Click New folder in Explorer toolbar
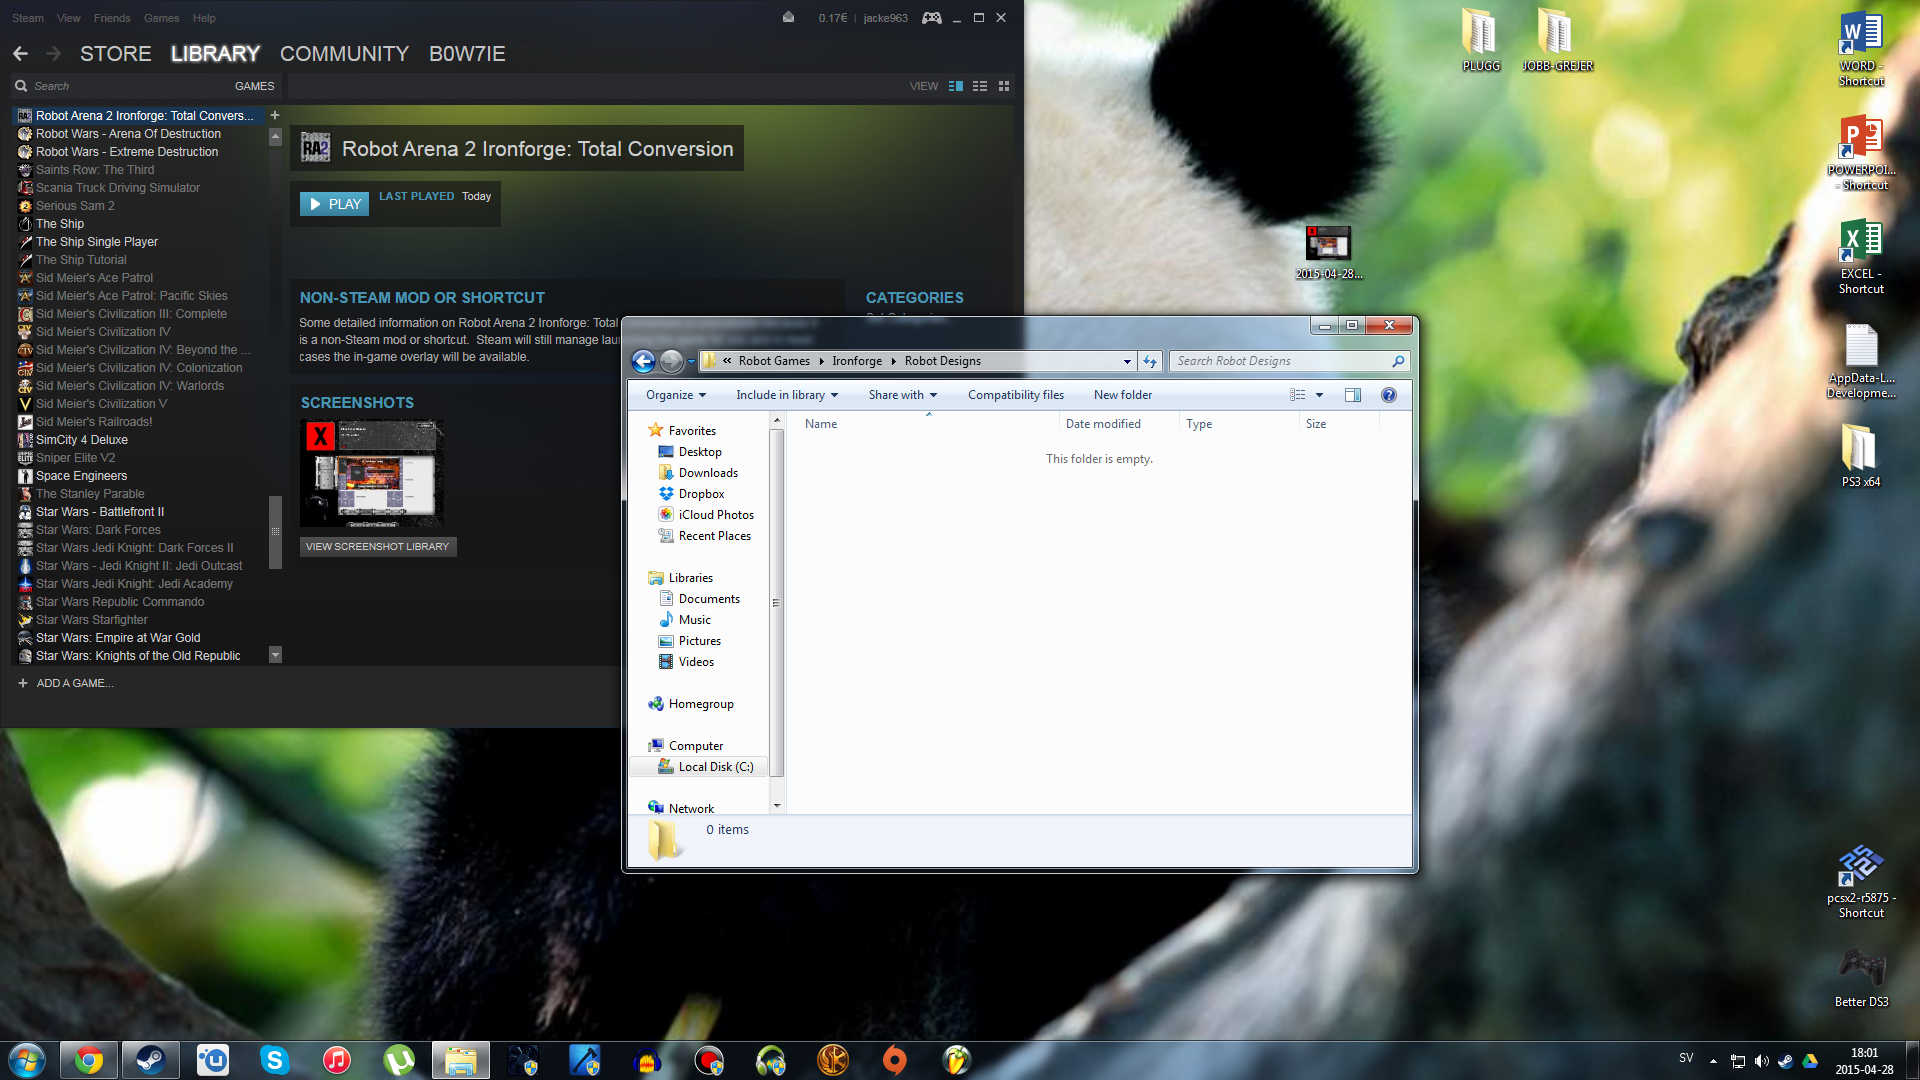The image size is (1920, 1080). tap(1122, 395)
